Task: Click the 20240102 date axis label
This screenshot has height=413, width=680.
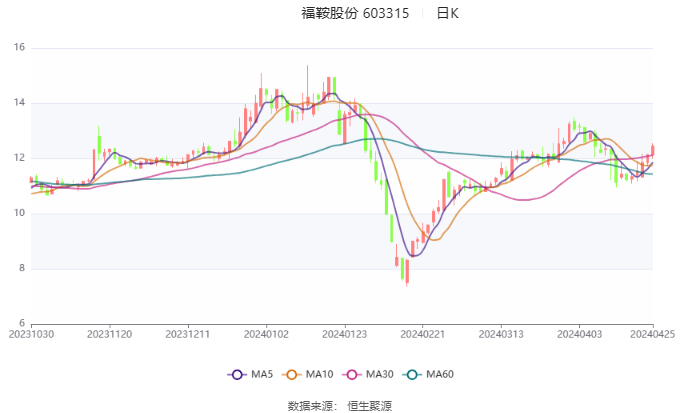Action: 266,334
